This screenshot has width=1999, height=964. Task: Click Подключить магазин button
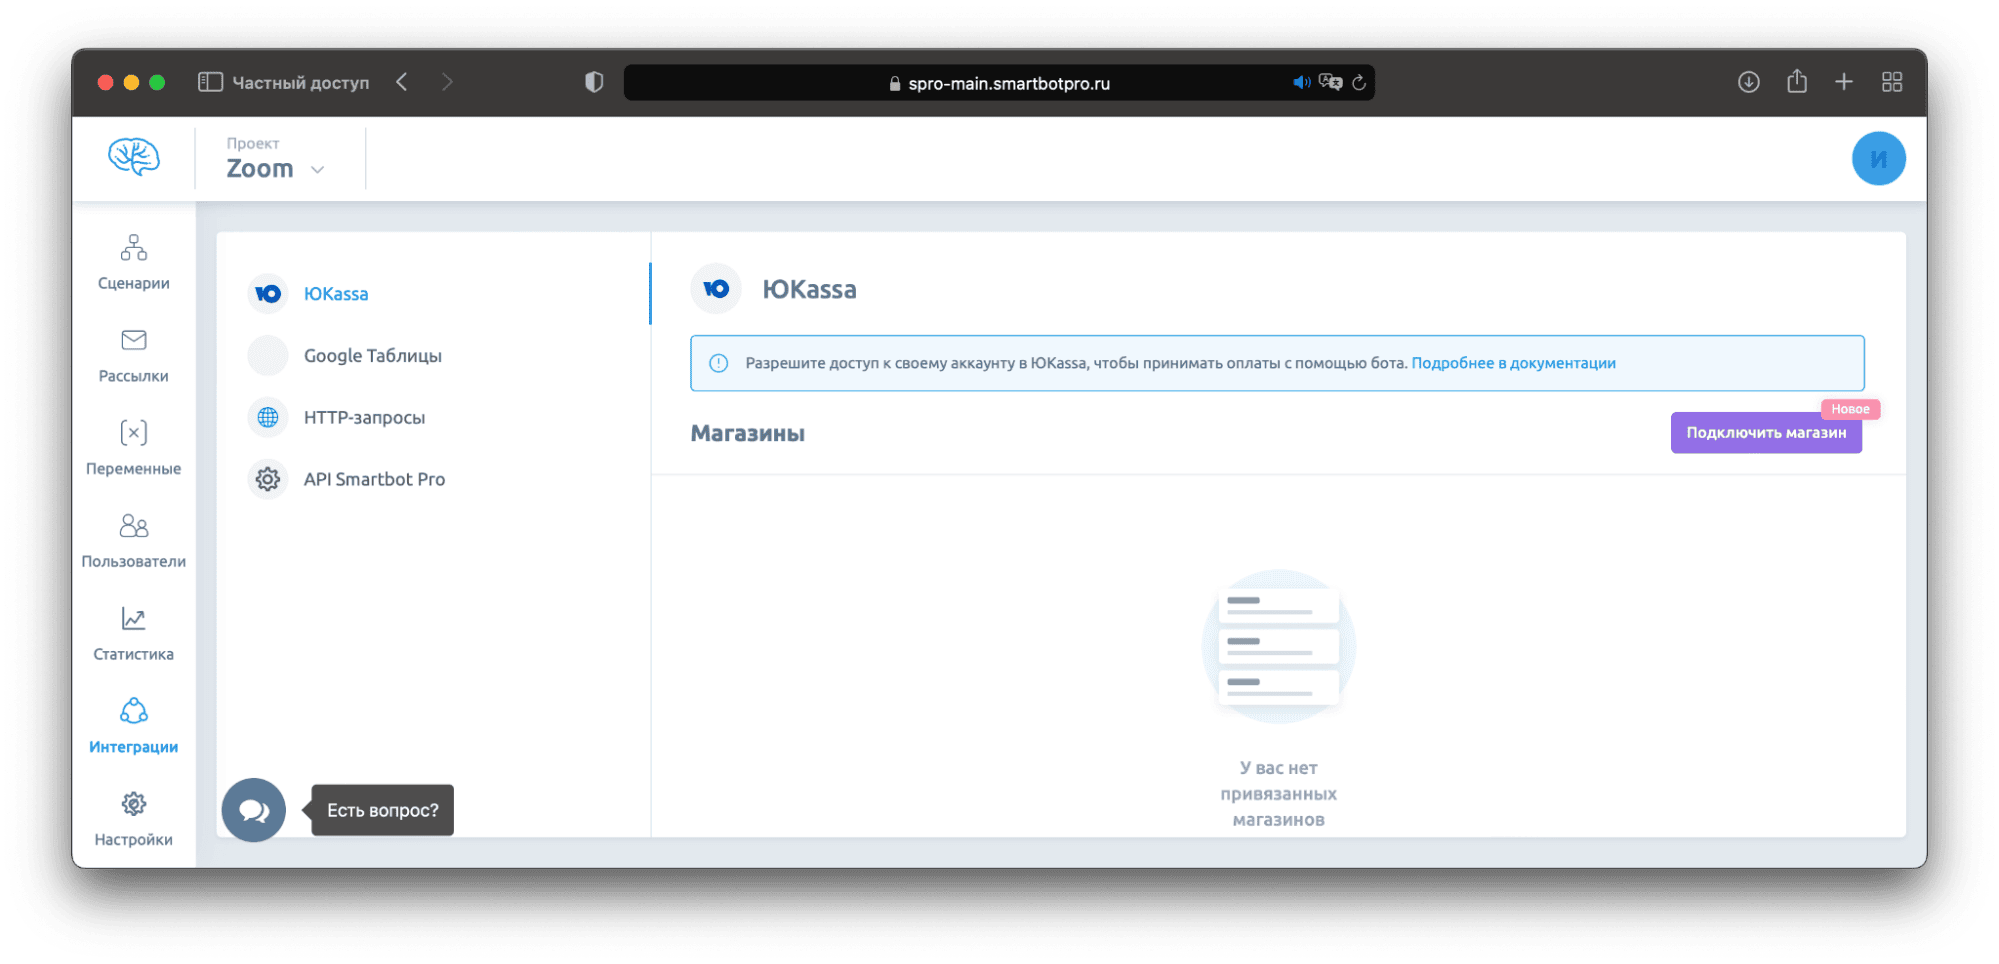pos(1765,433)
